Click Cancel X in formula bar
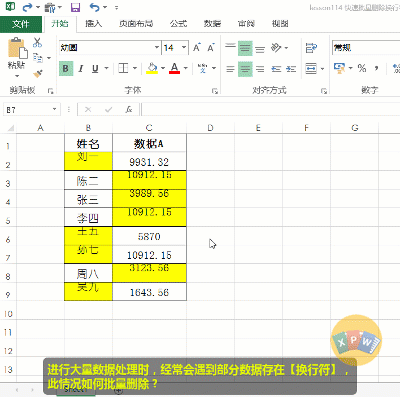 point(88,109)
